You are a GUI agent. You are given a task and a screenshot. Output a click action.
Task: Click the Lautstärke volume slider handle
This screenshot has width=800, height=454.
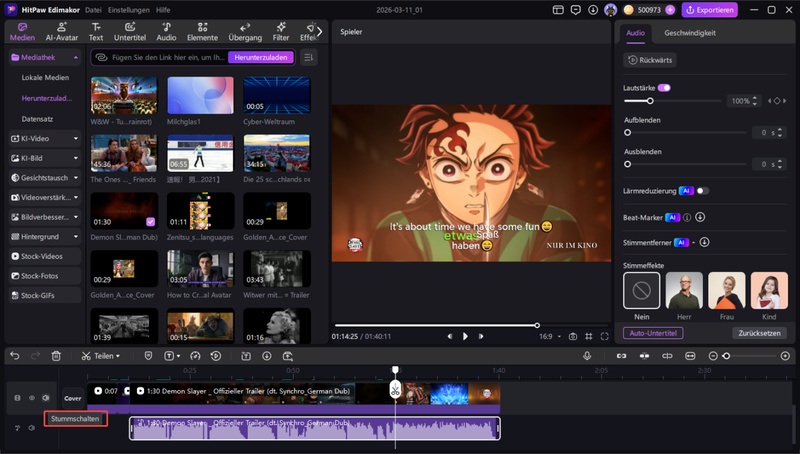[650, 101]
